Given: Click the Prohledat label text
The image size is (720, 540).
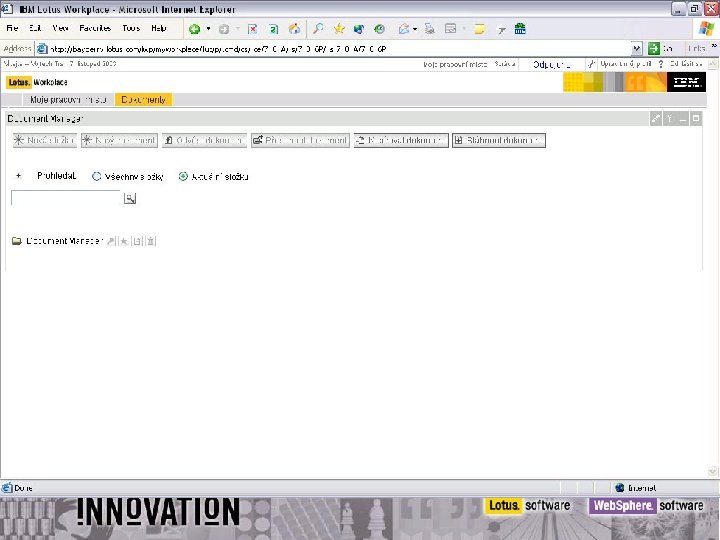Looking at the screenshot, I should click(56, 176).
